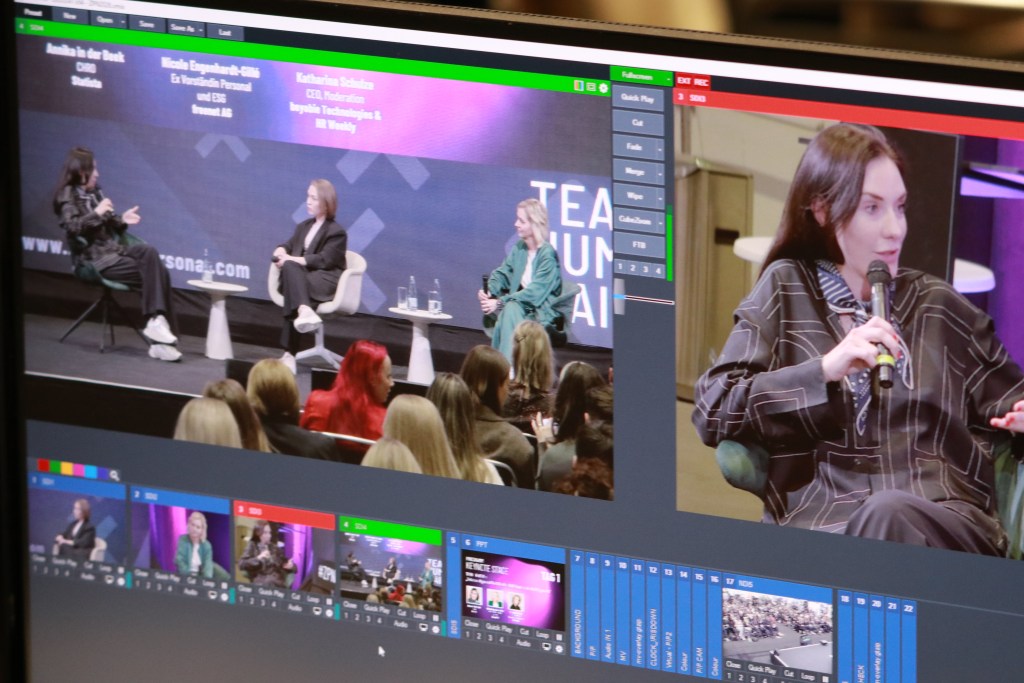Screen dimensions: 1024x683
Task: Toggle the EXT external output button
Action: pos(685,80)
